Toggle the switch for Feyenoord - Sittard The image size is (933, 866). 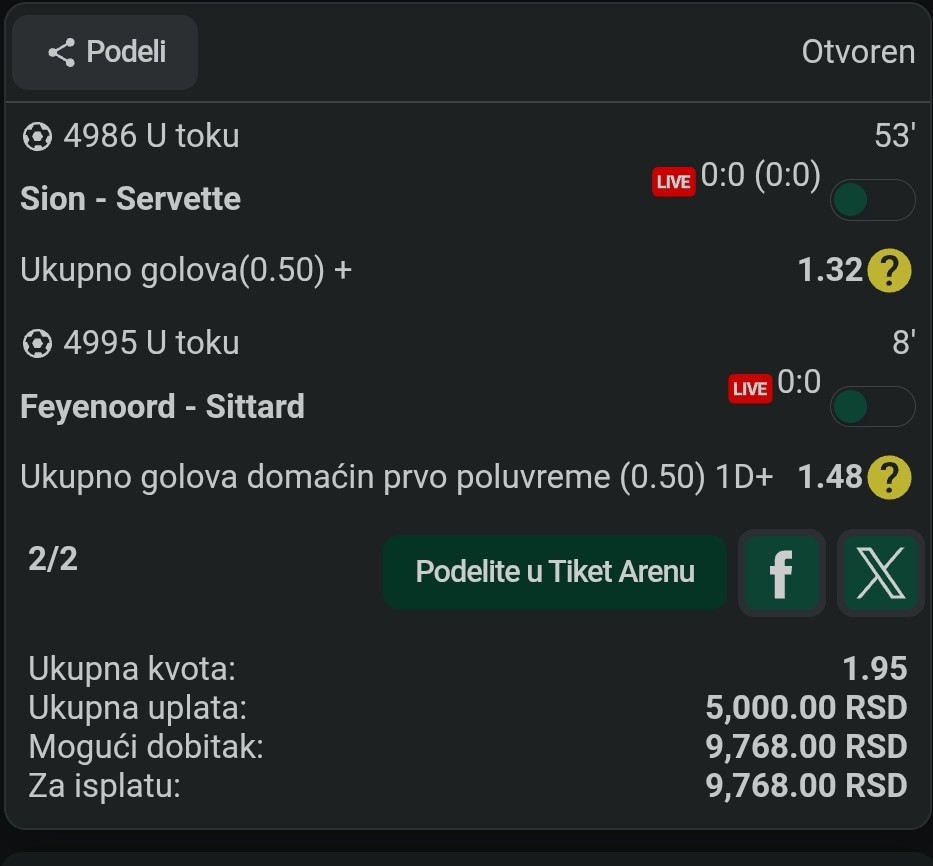872,407
